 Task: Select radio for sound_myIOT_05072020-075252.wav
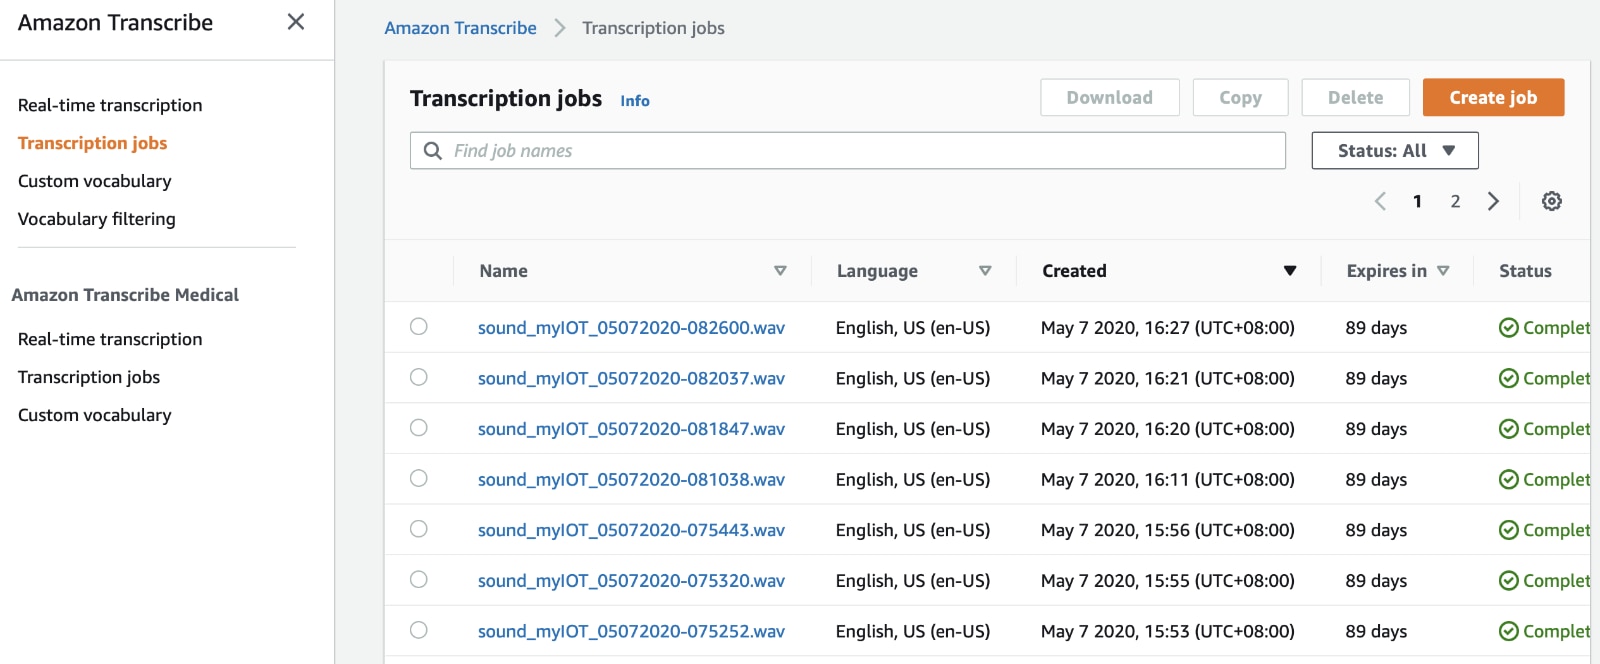click(419, 630)
